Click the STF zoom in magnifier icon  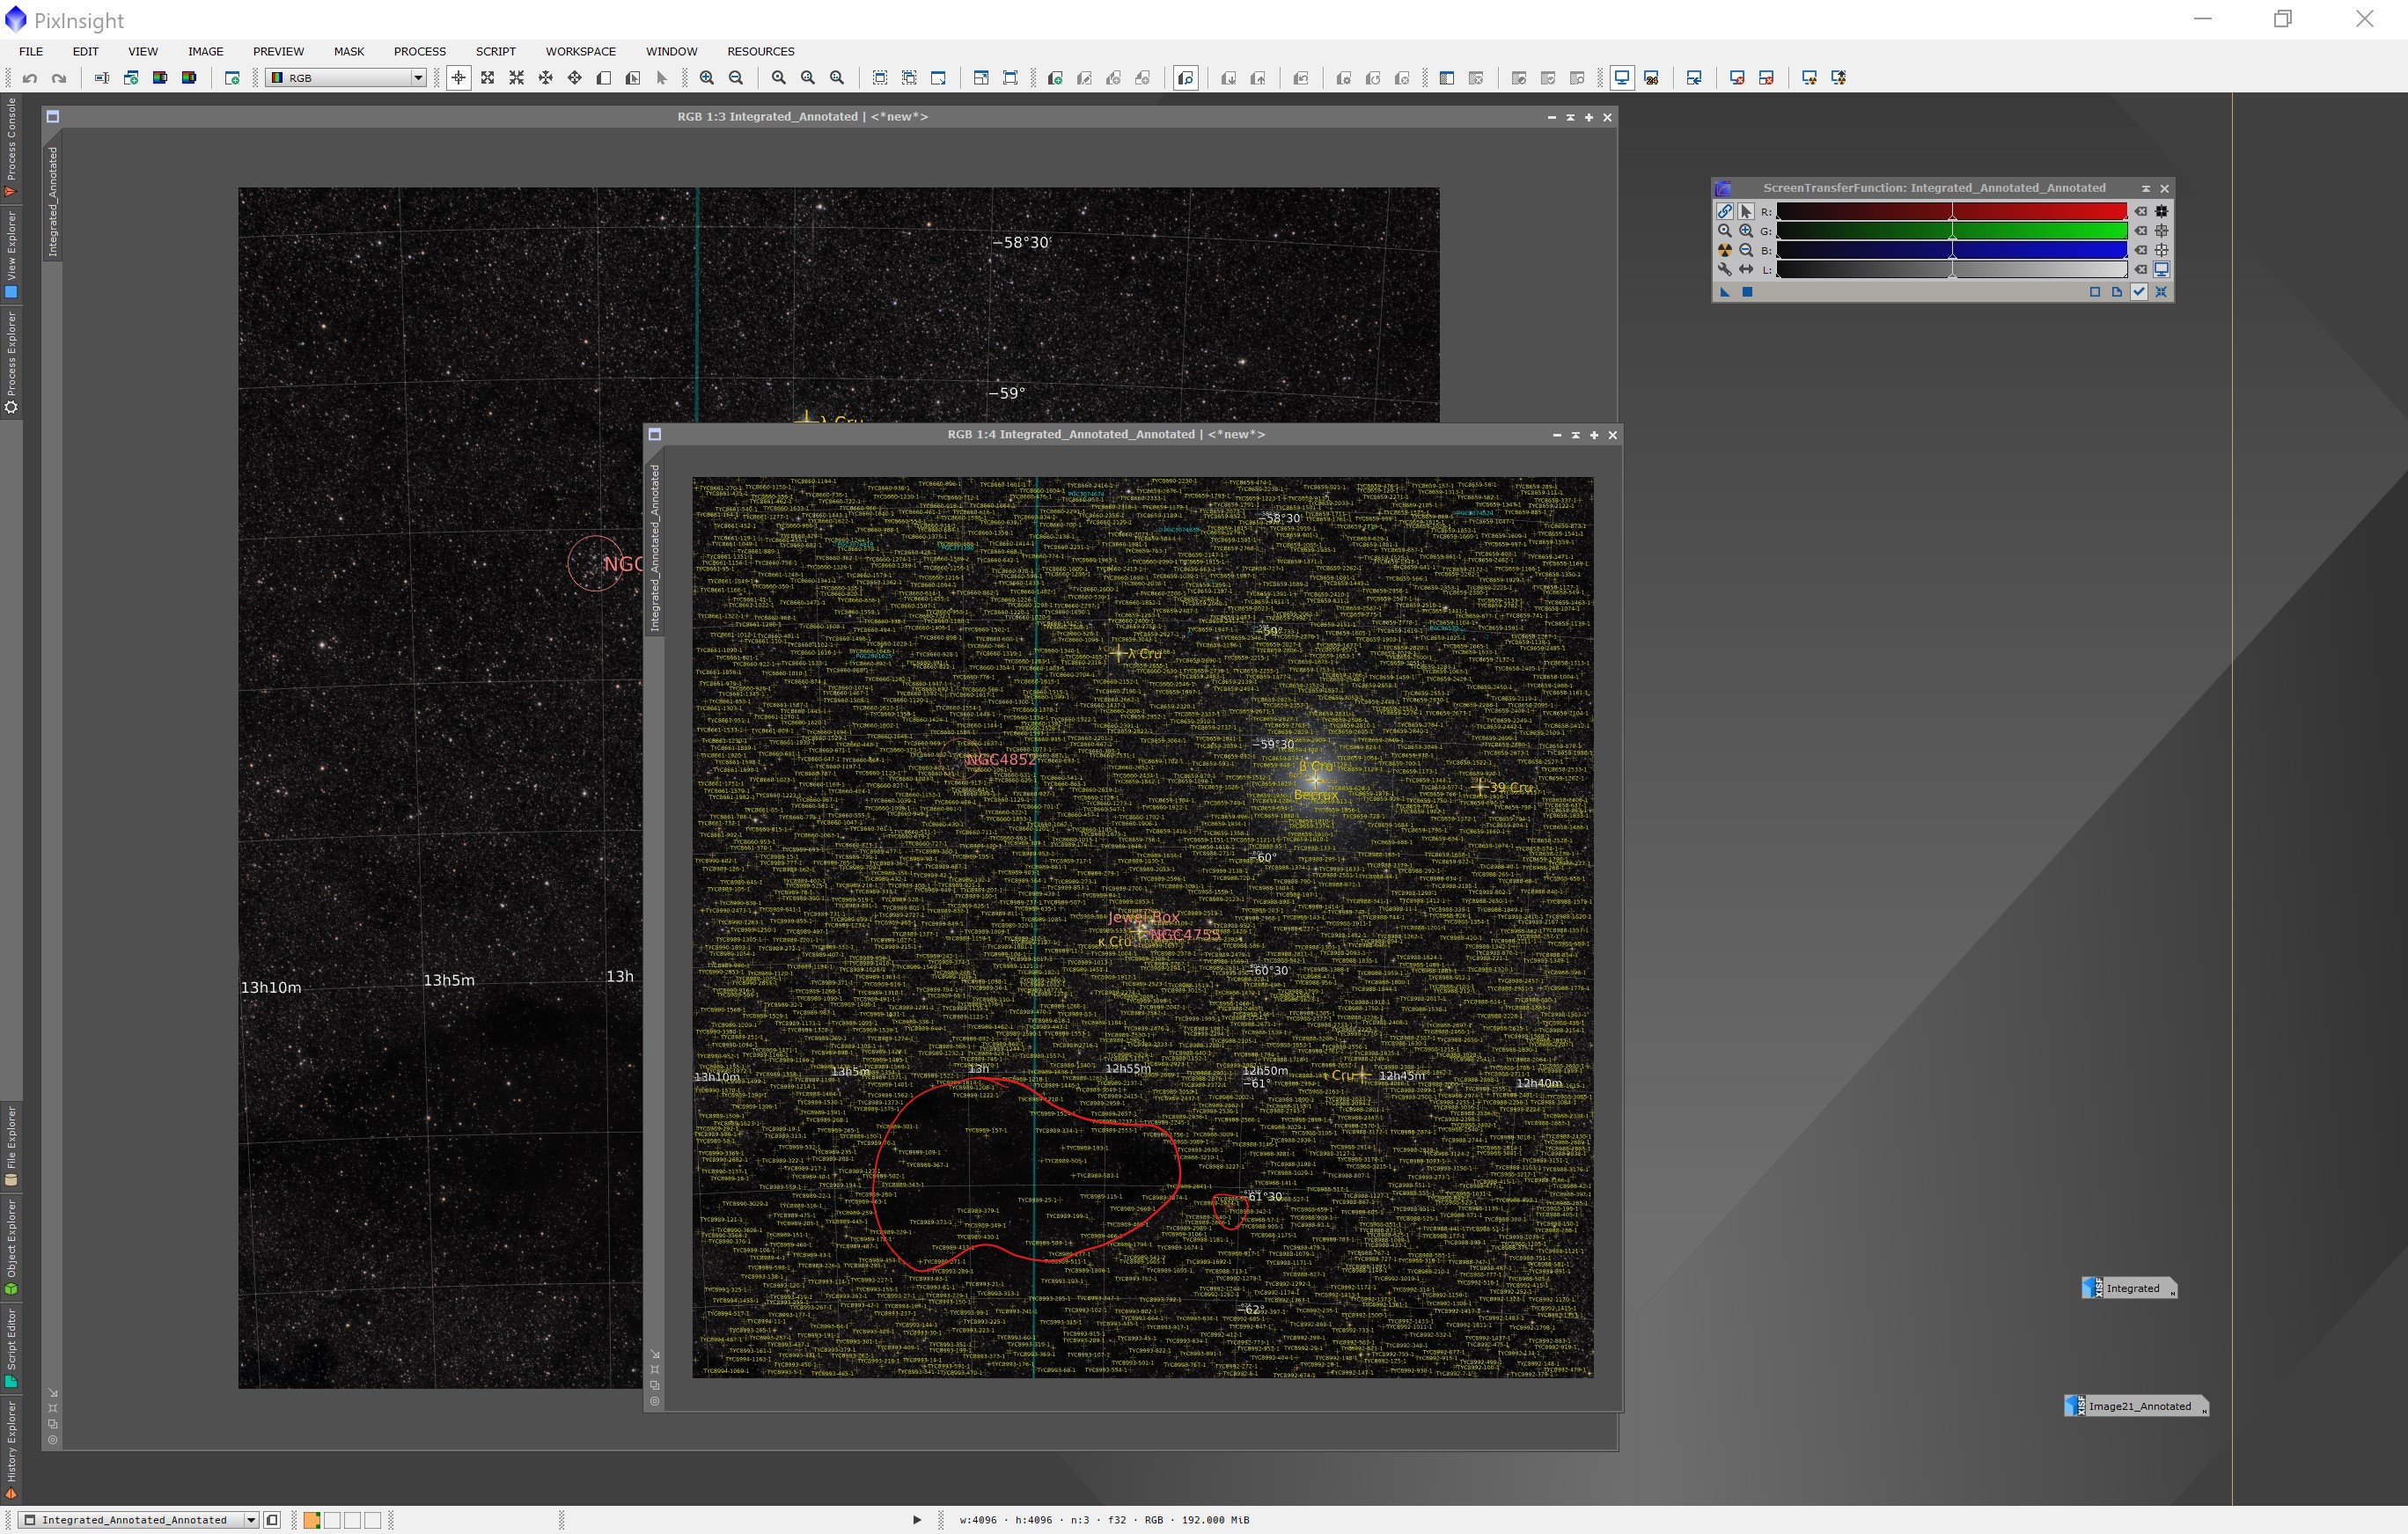click(1746, 231)
